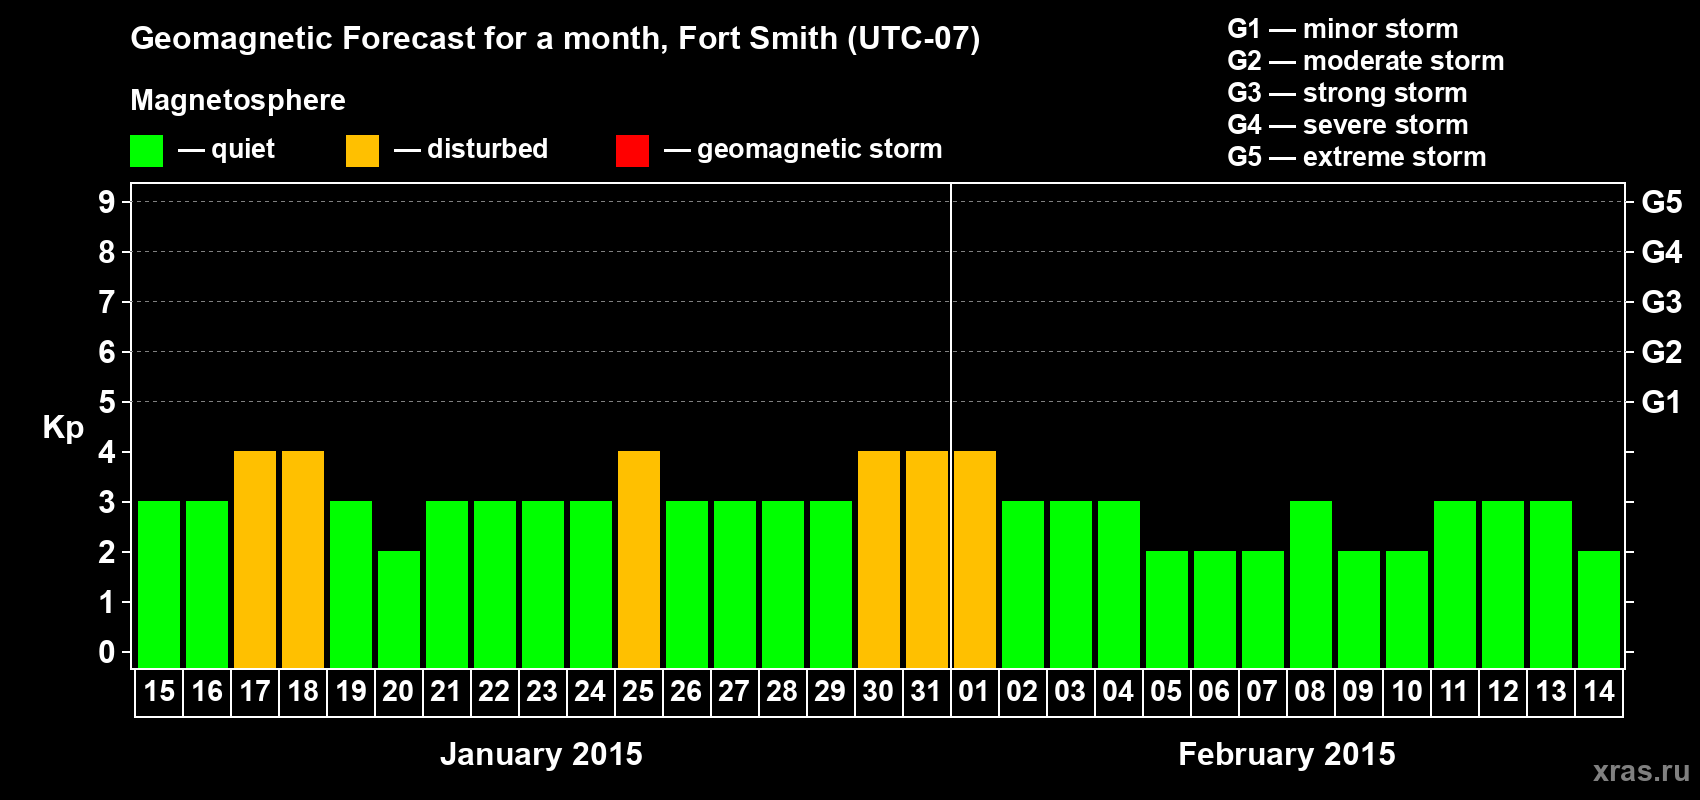Click the Geomagnetic Forecast chart title

tap(555, 39)
